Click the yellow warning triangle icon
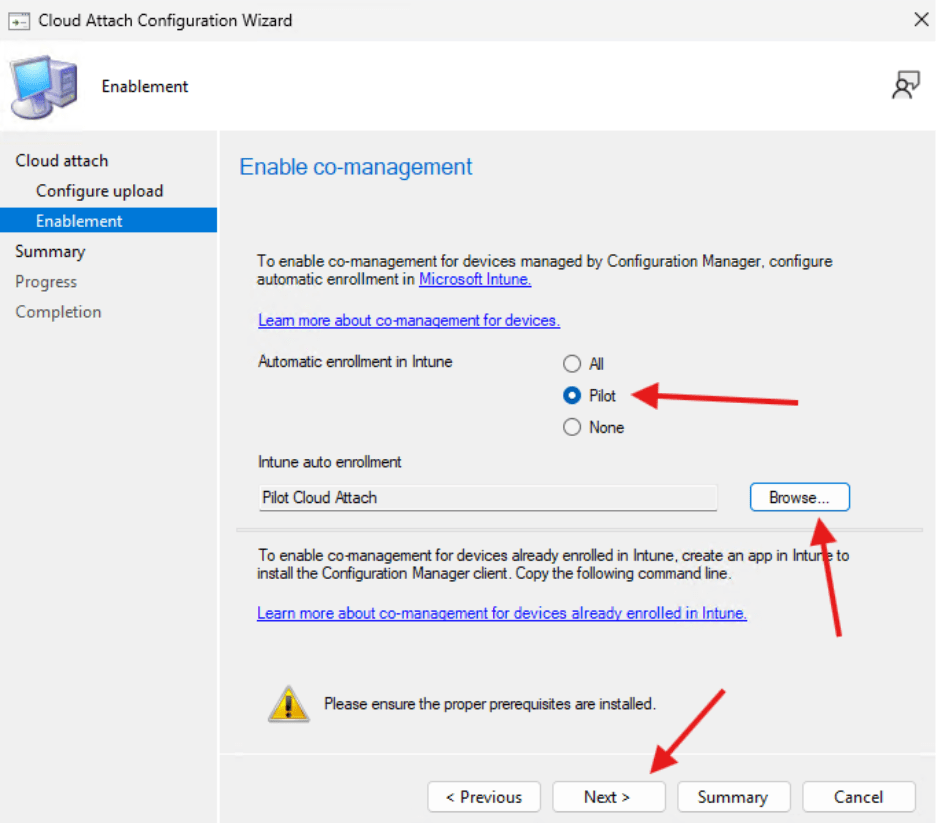Screen dimensions: 936x823 coord(287,703)
